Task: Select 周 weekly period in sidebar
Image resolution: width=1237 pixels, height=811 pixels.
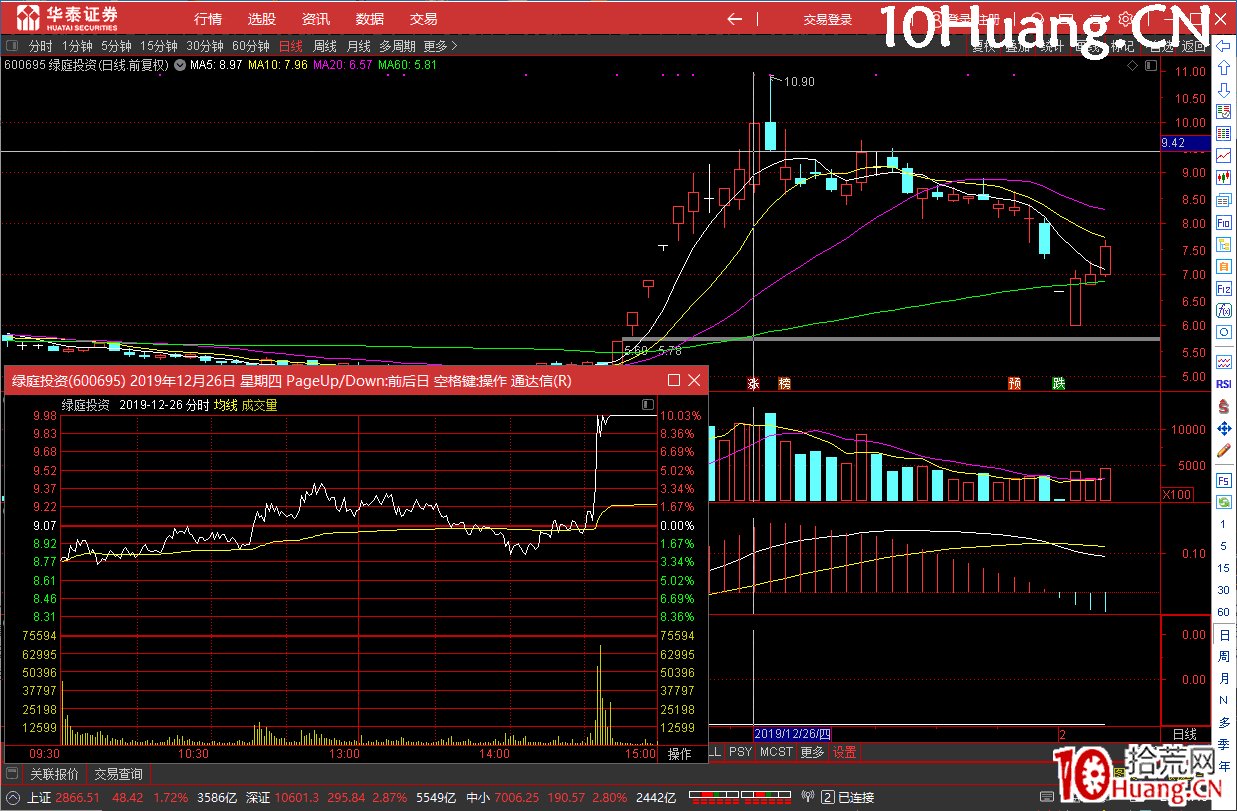Action: click(1223, 657)
